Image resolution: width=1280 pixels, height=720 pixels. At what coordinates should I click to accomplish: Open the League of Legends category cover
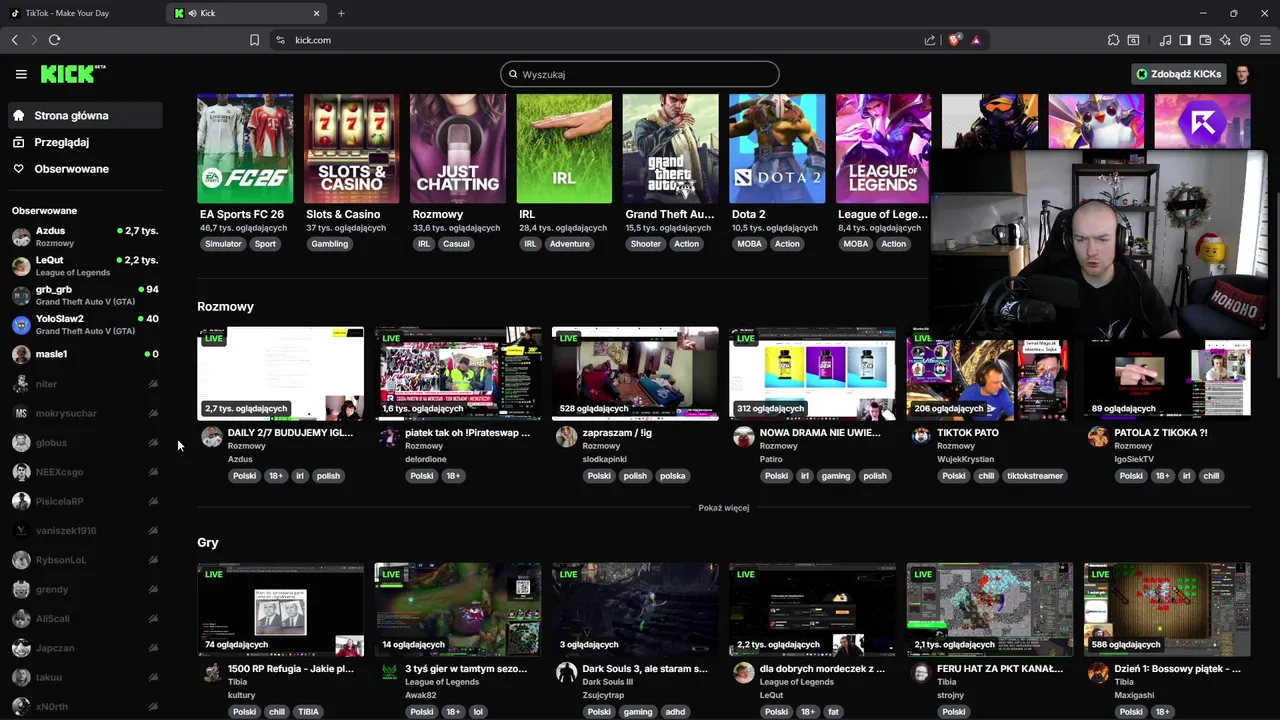(883, 148)
